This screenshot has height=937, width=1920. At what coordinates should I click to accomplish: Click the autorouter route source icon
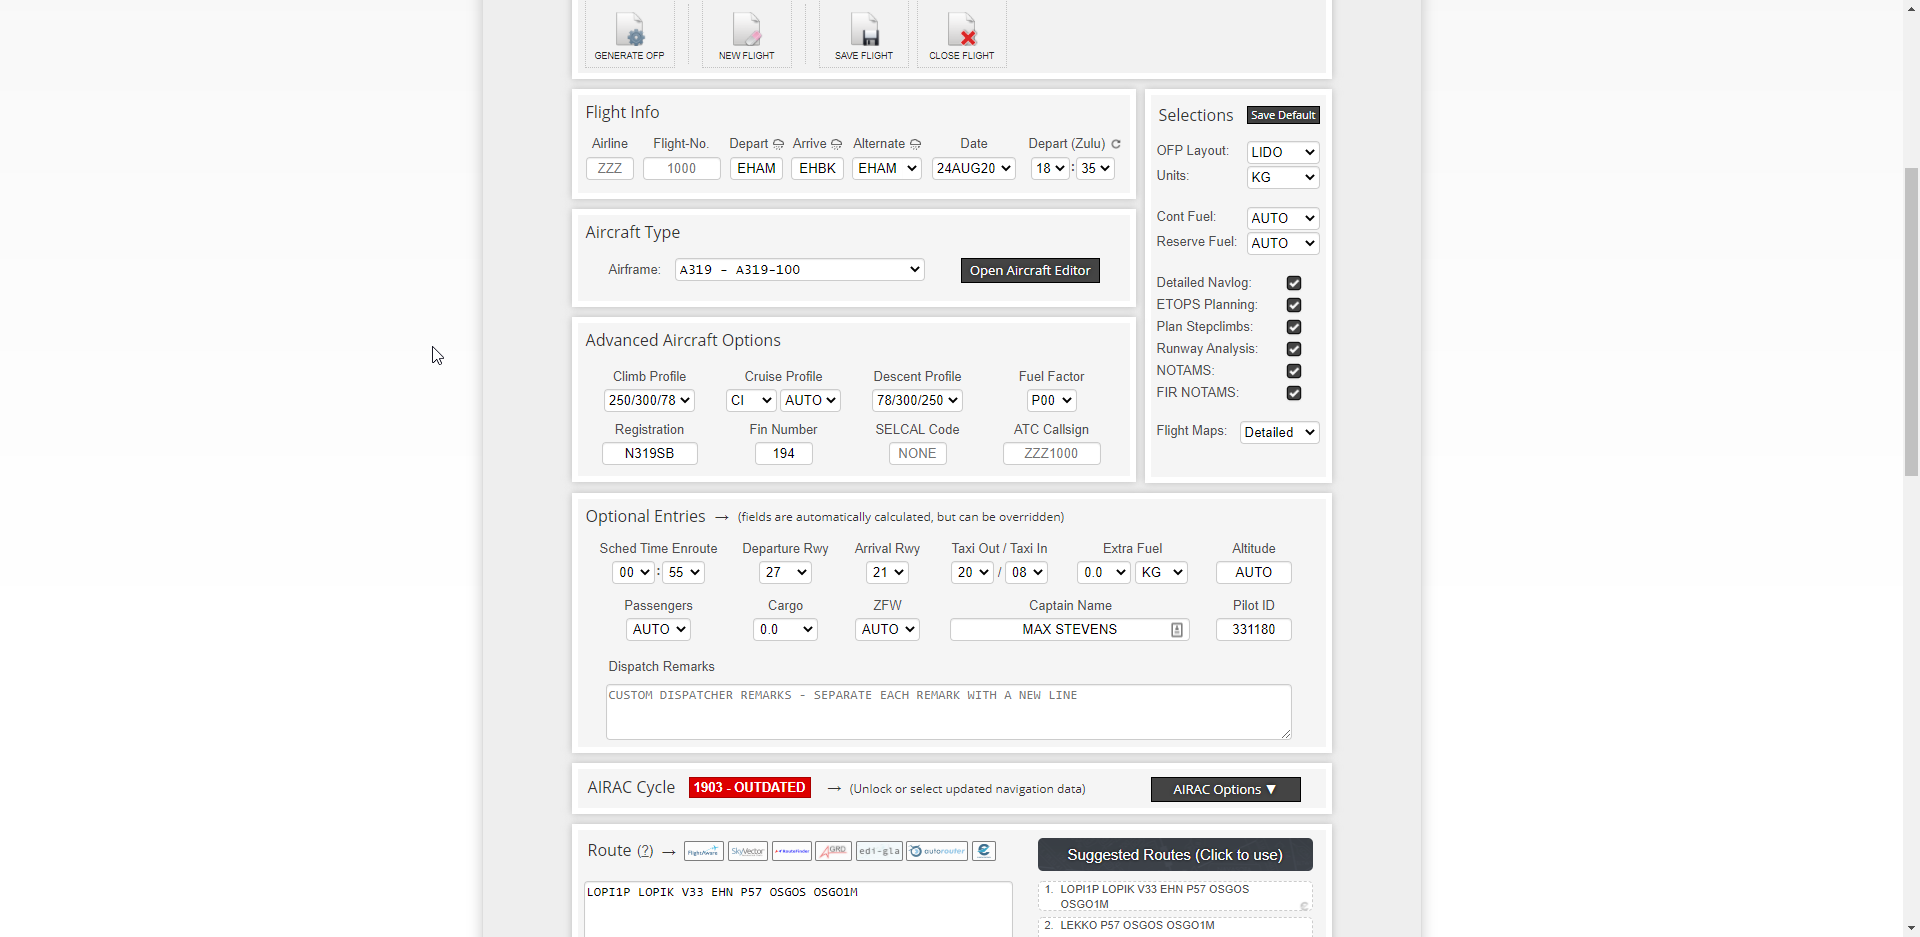coord(936,851)
